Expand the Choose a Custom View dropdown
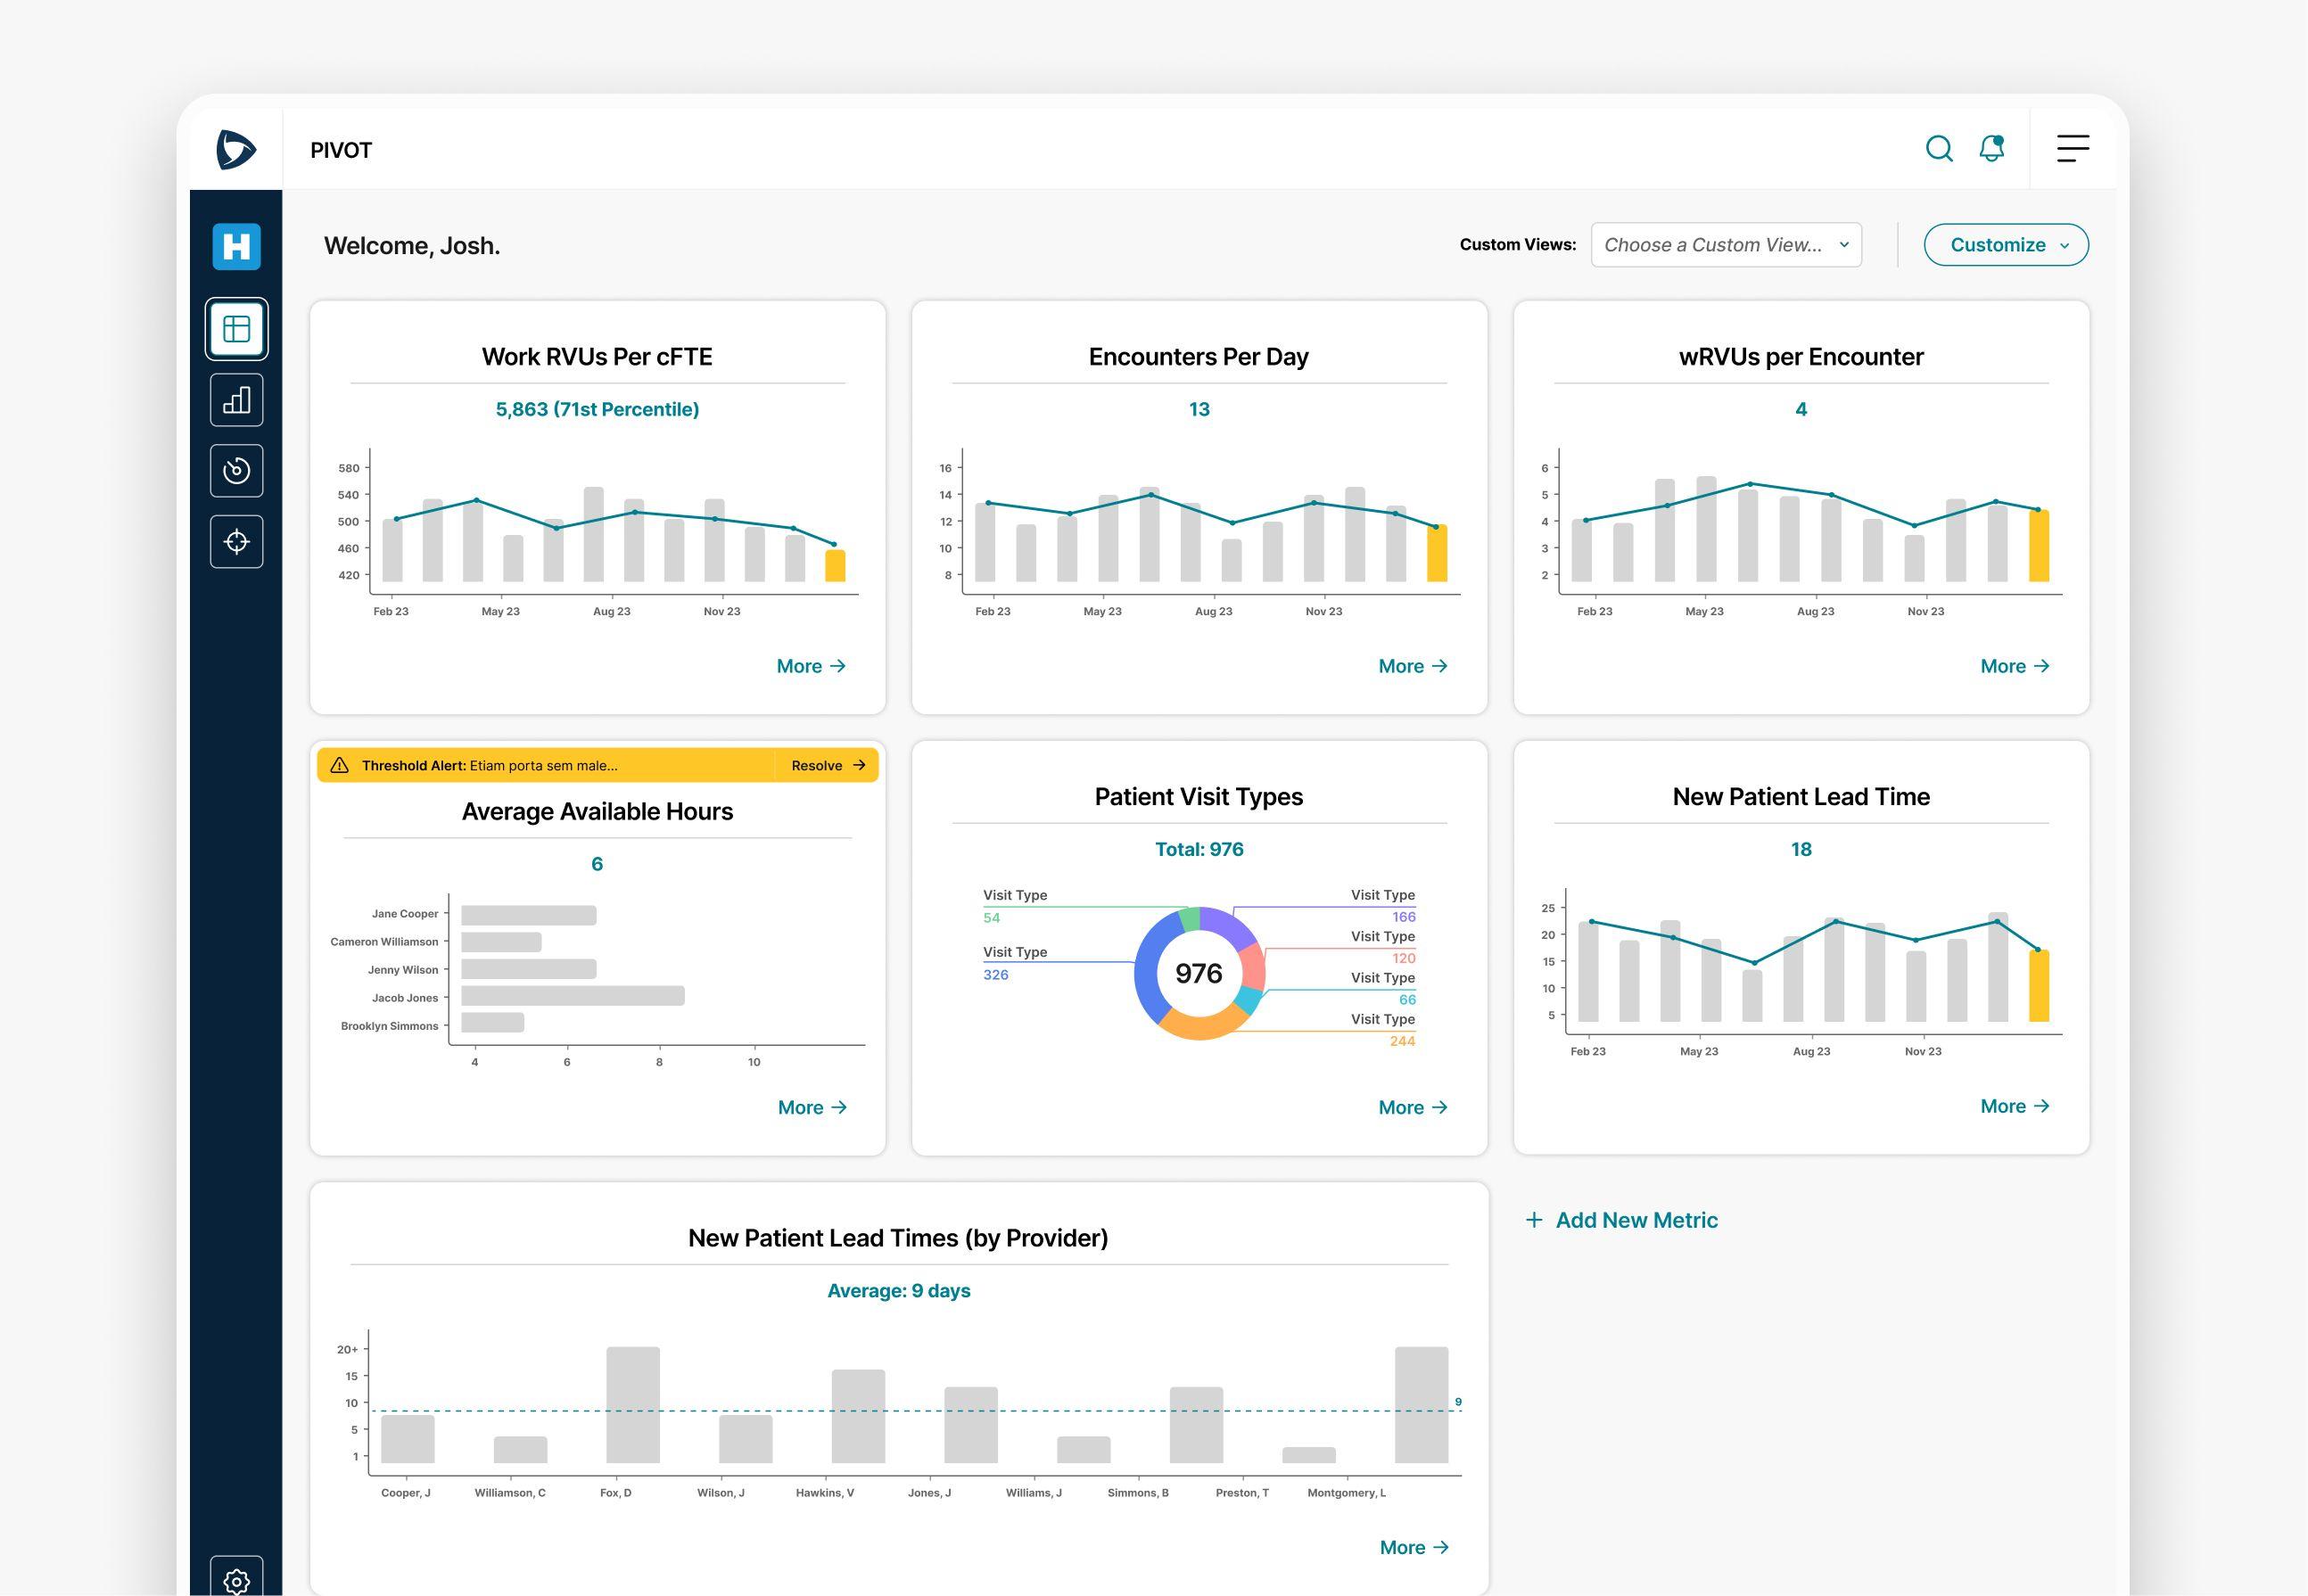2308x1596 pixels. click(x=1725, y=245)
